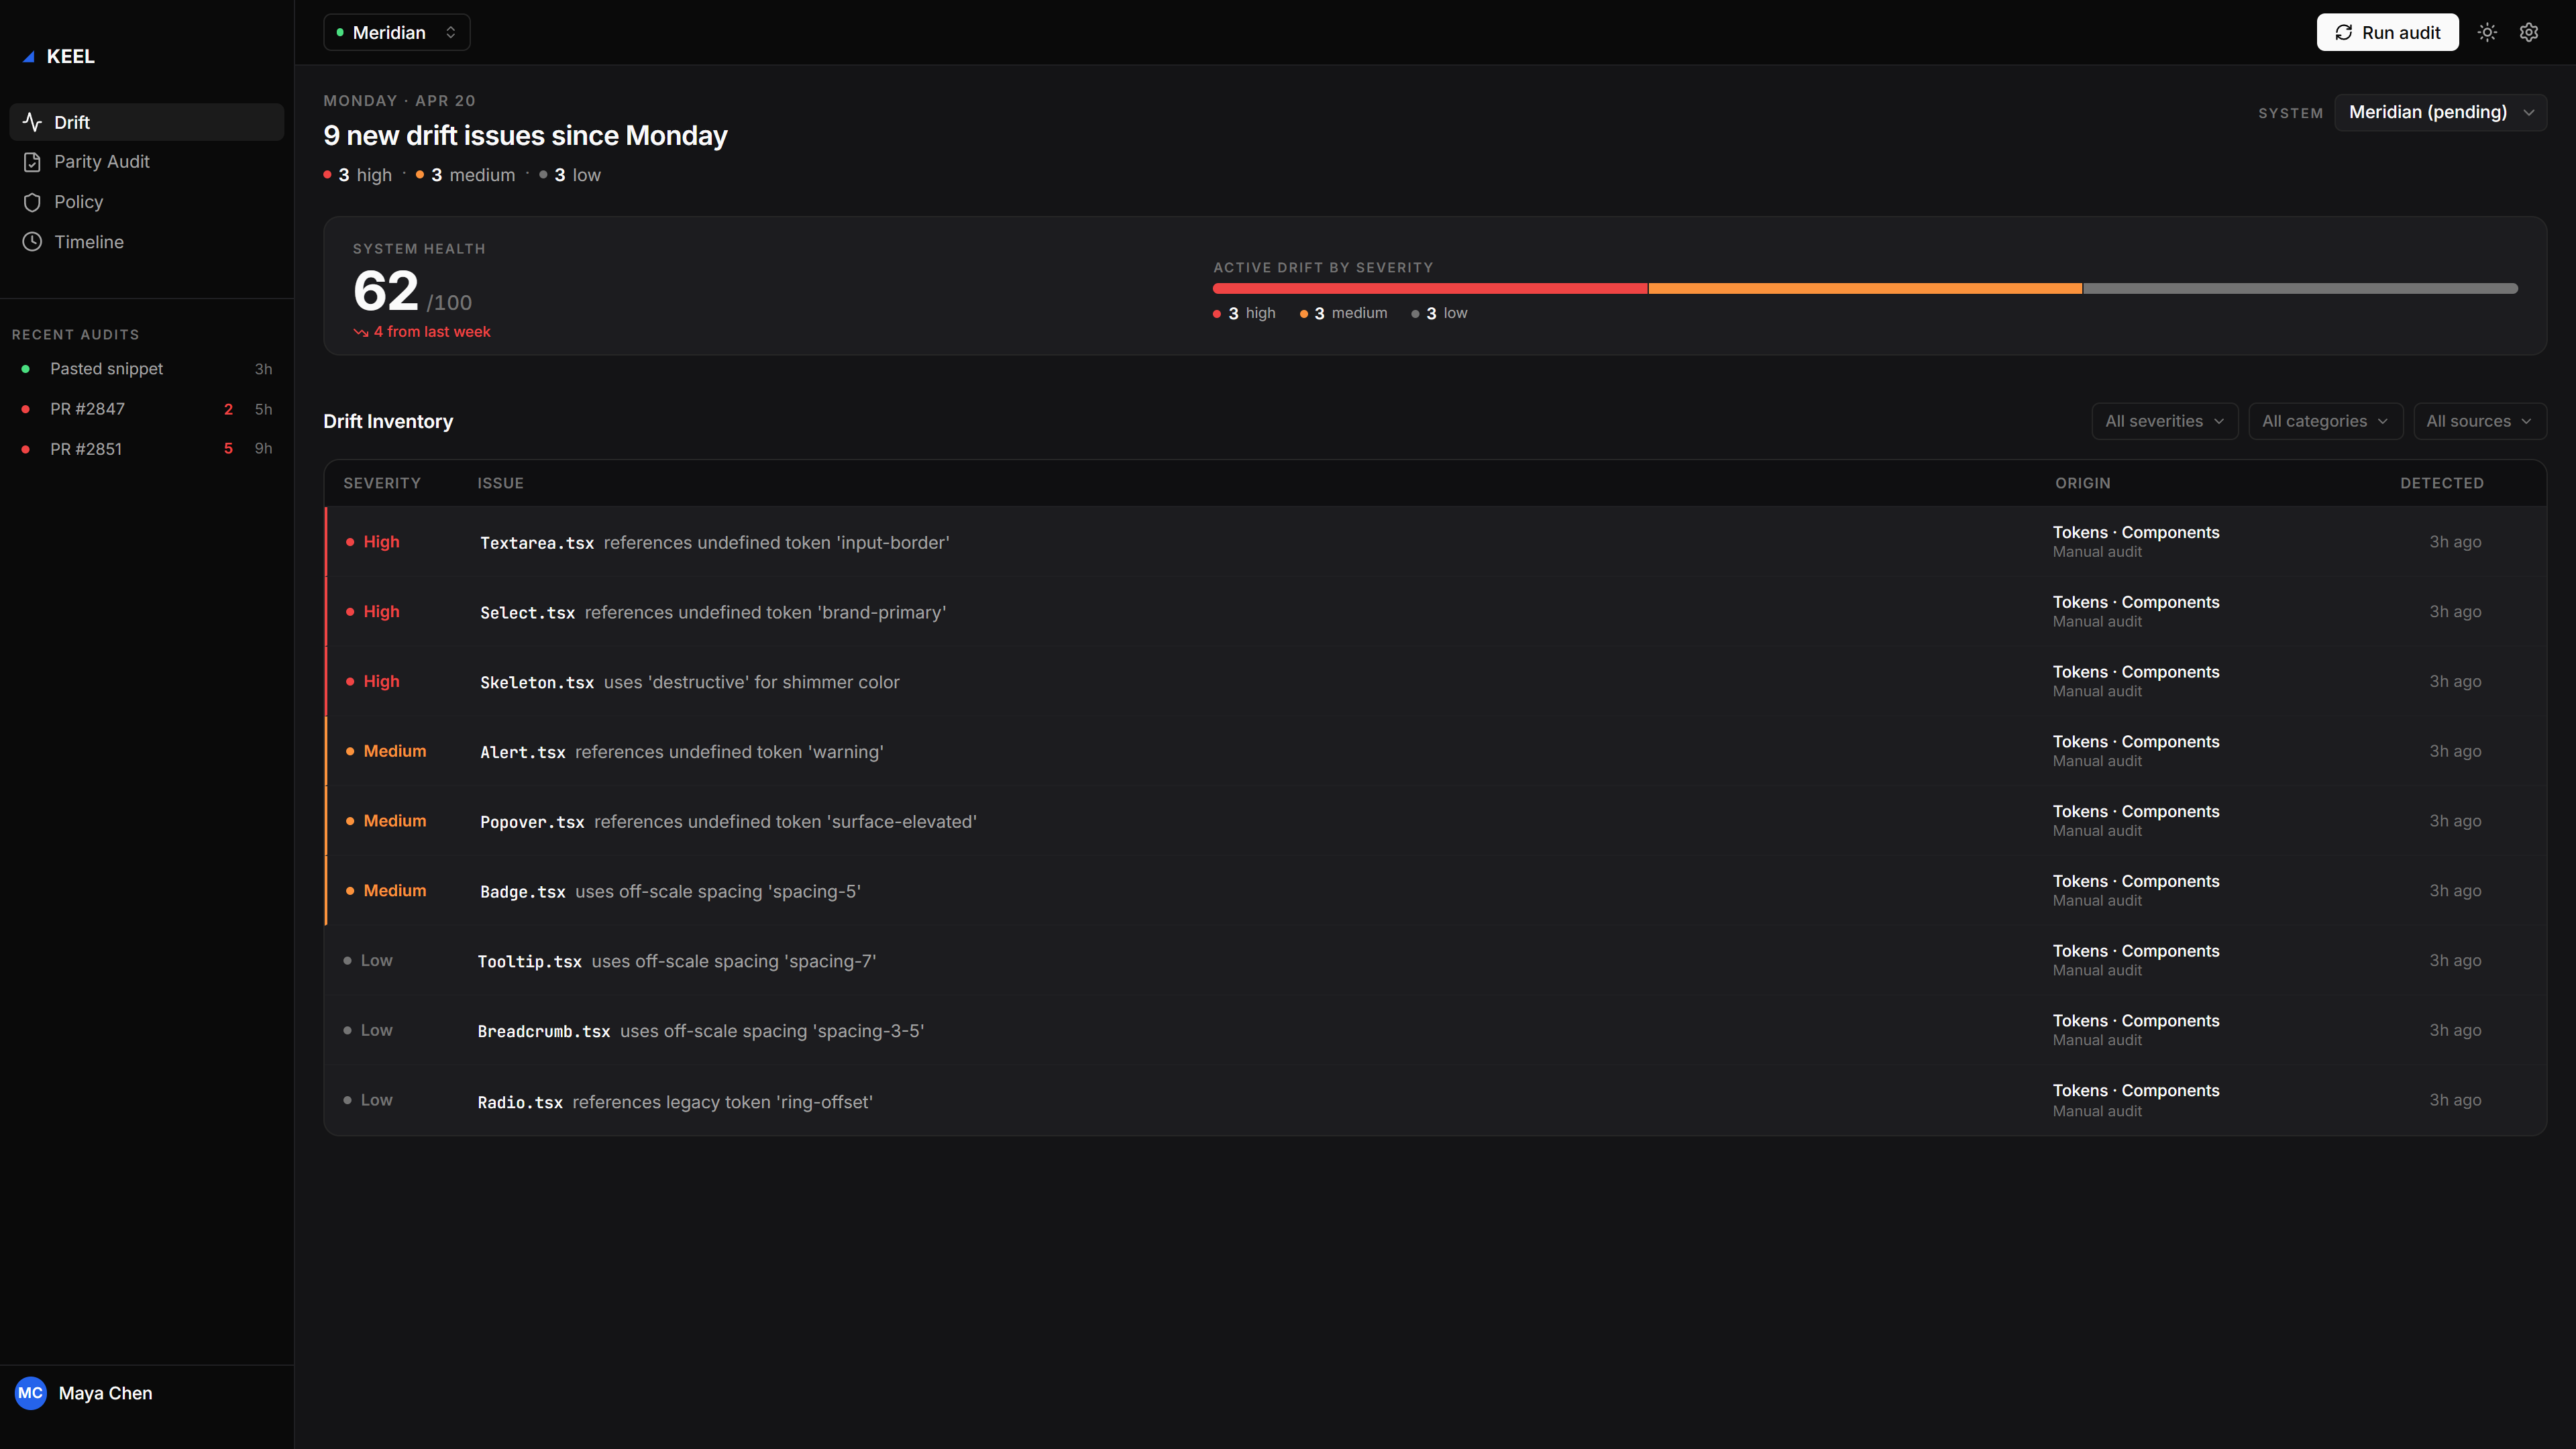
Task: Click the Timeline clock icon
Action: [x=32, y=242]
